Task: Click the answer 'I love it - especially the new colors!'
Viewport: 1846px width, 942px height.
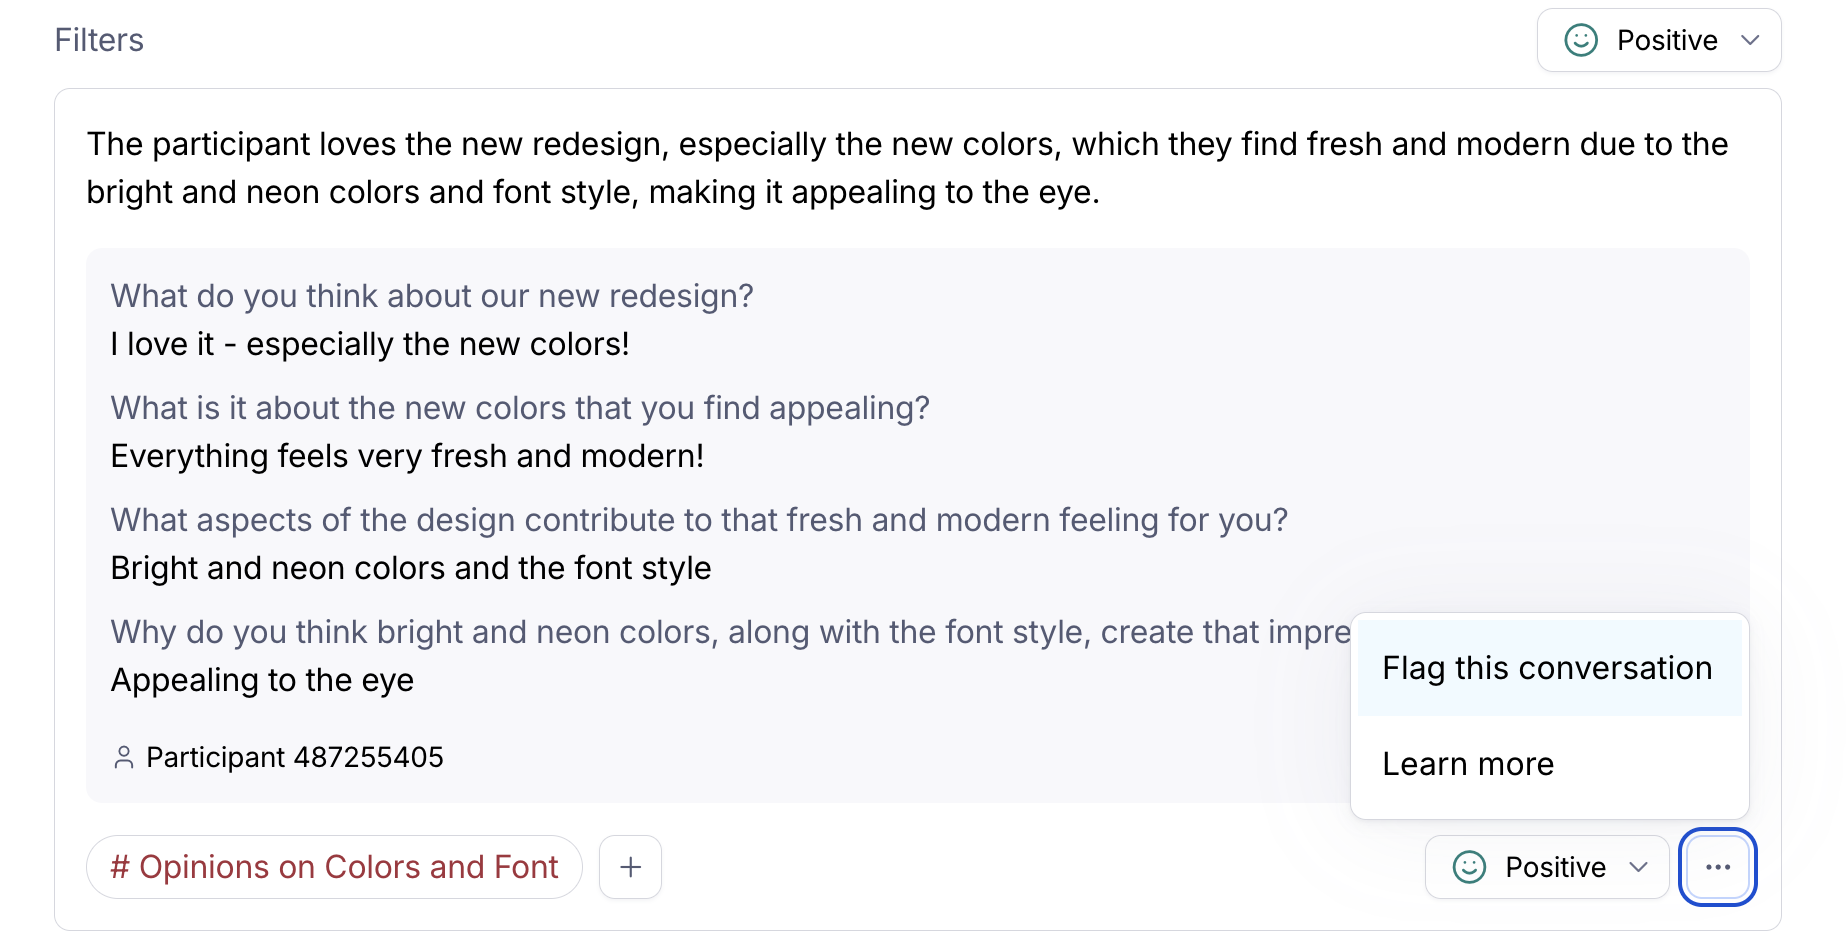Action: 370,344
